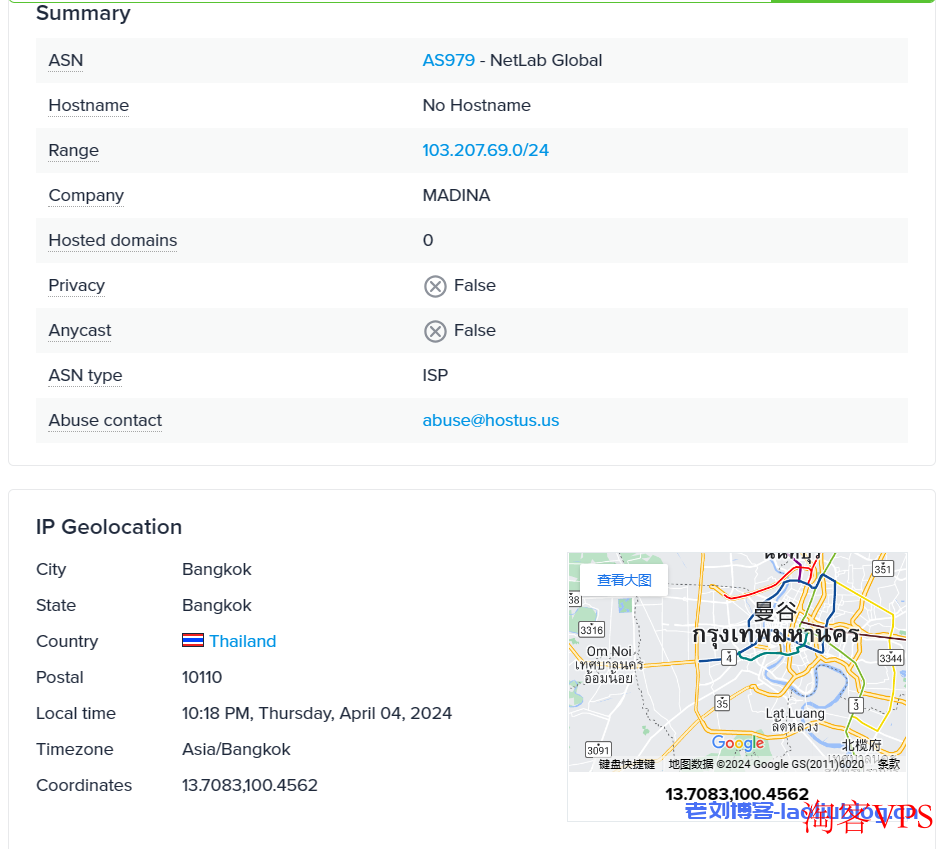This screenshot has width=944, height=849.
Task: Click the Privacy False cross icon
Action: (435, 287)
